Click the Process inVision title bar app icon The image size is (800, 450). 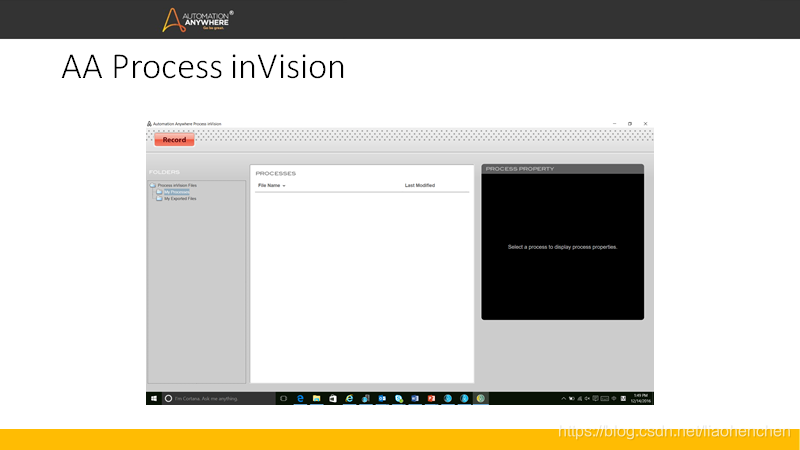149,123
